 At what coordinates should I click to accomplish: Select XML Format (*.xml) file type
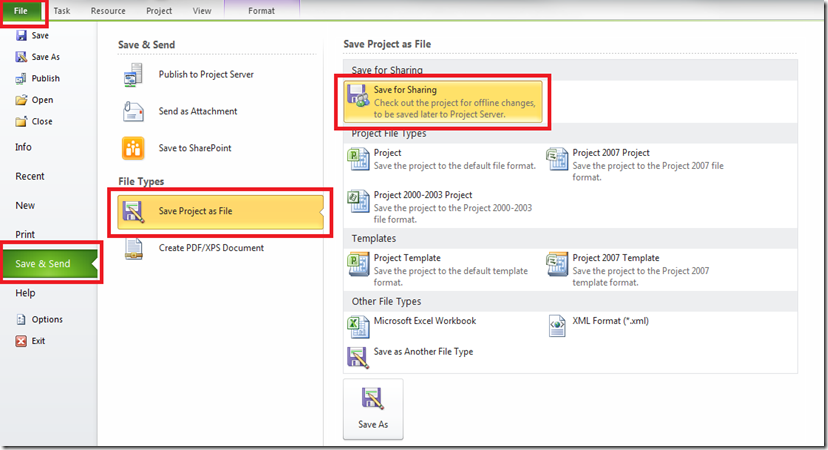point(610,321)
